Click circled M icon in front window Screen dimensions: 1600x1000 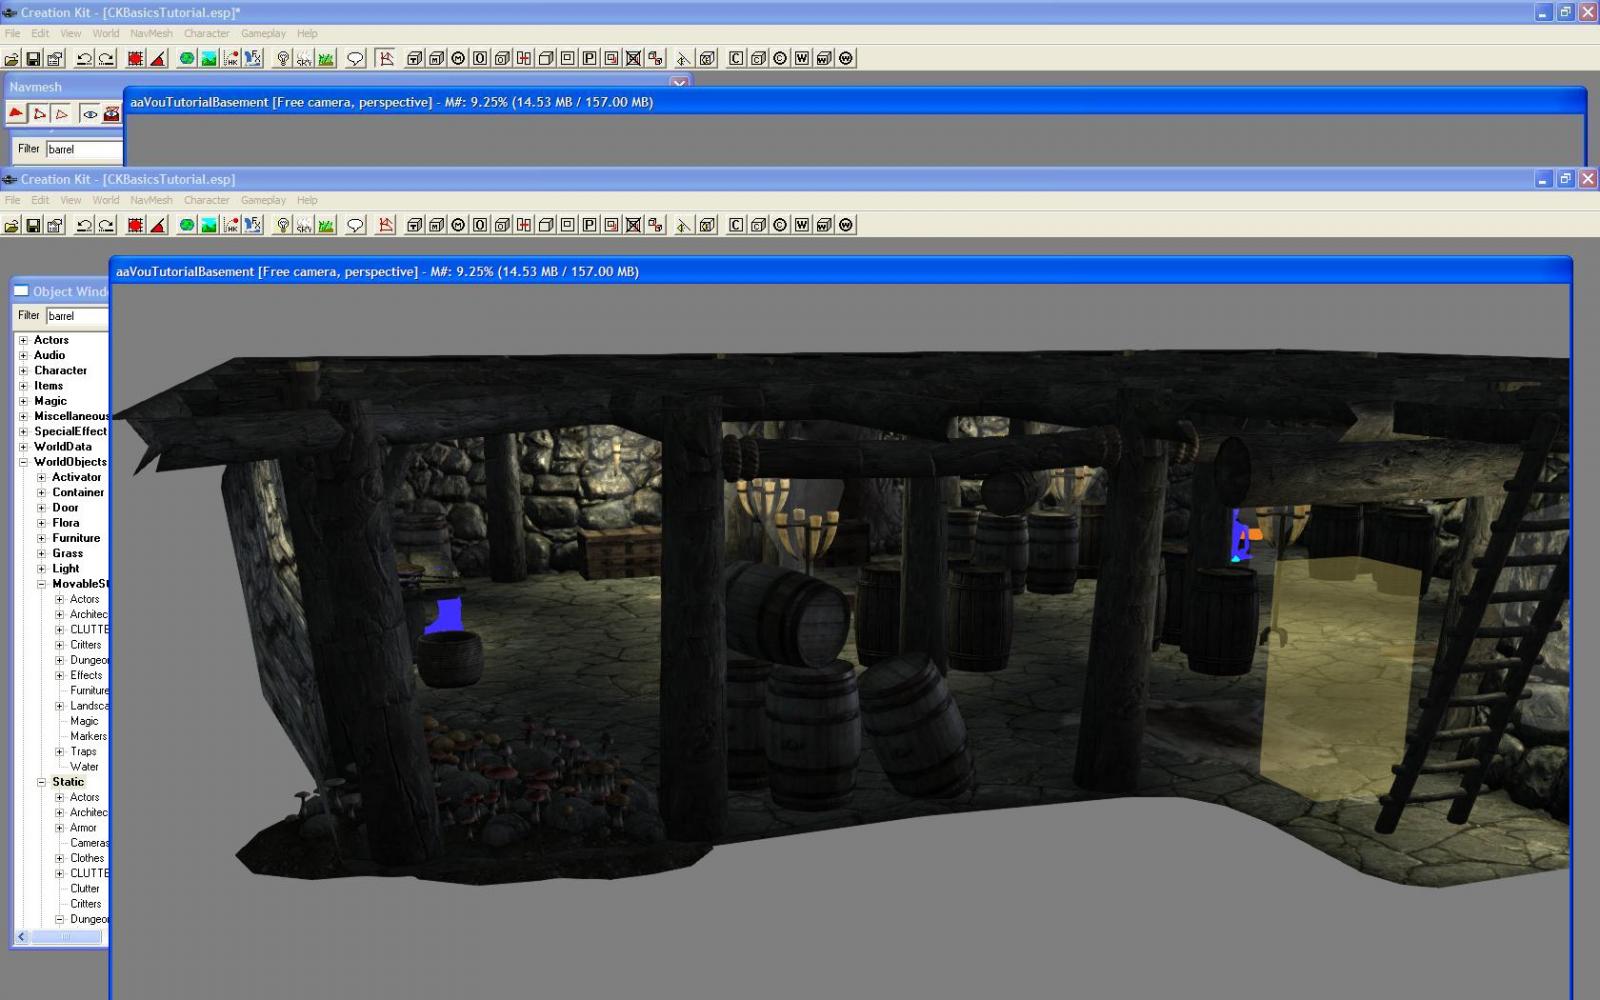pyautogui.click(x=458, y=226)
